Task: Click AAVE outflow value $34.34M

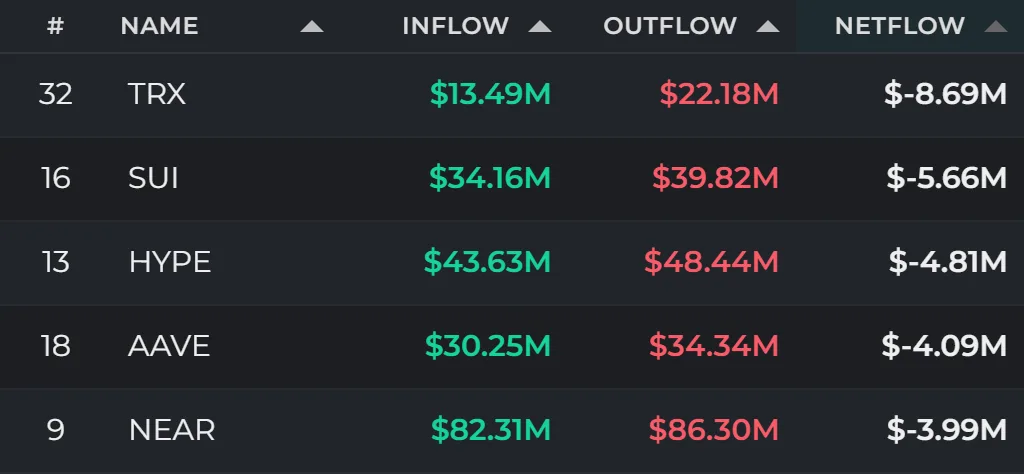Action: point(714,346)
